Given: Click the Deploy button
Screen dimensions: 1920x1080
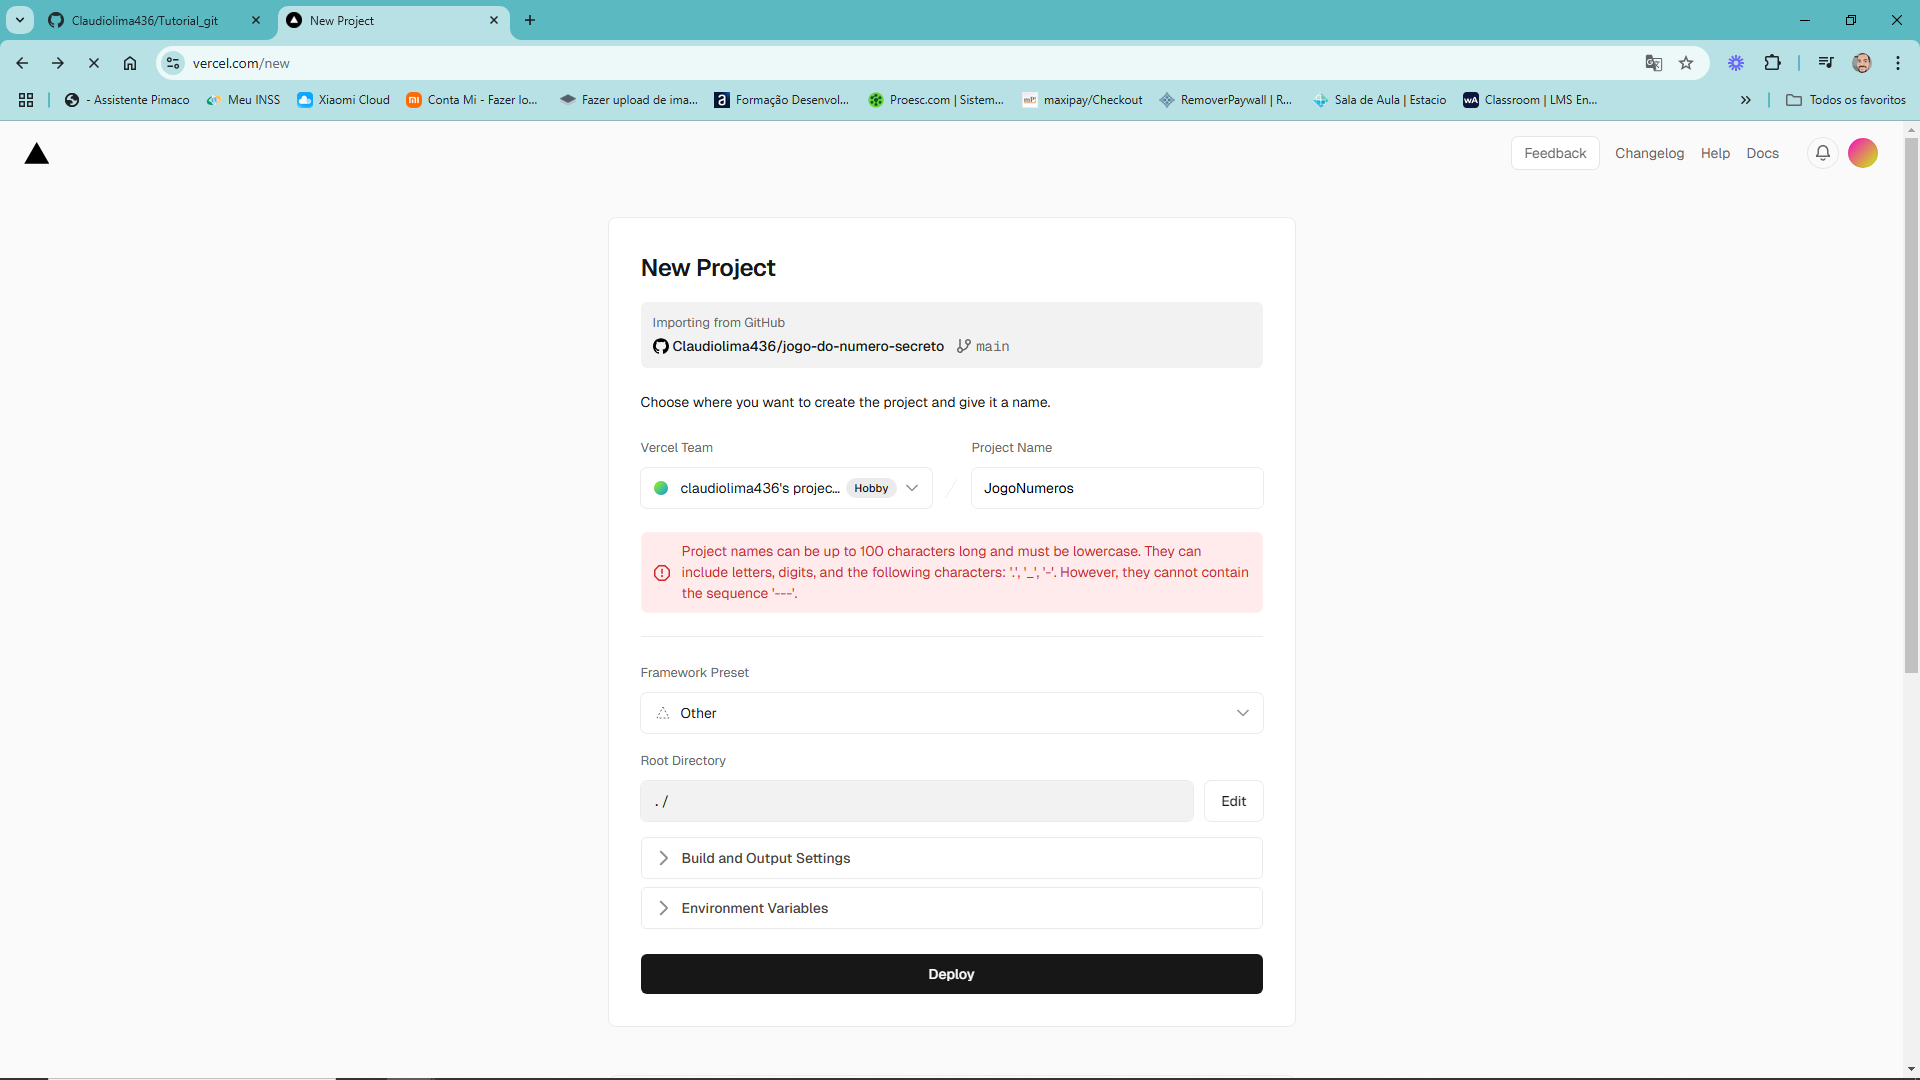Looking at the screenshot, I should click(x=951, y=973).
